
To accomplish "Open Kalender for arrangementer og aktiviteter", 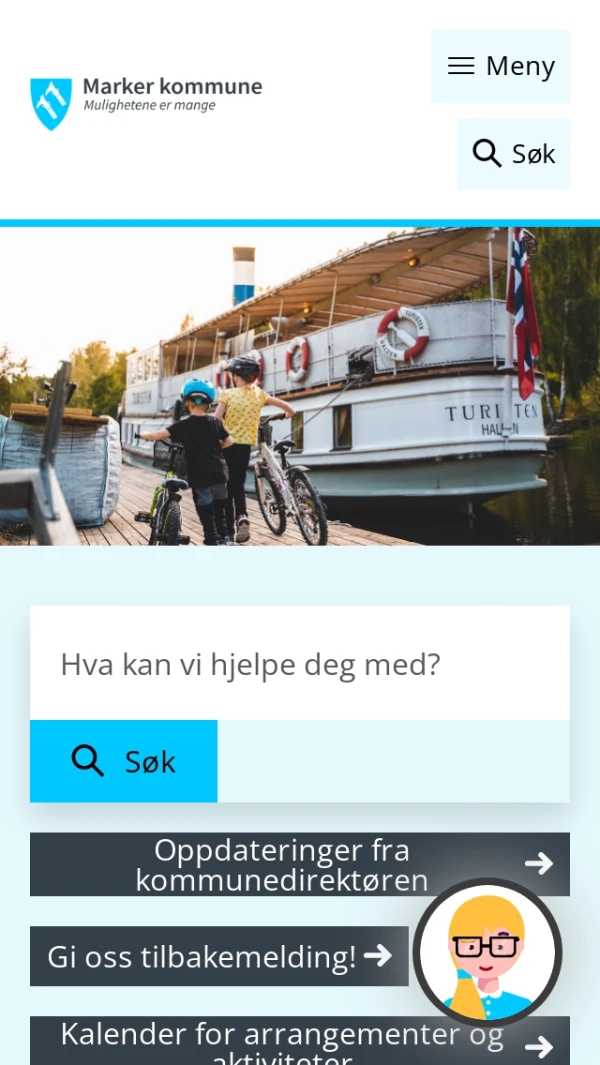I will click(x=300, y=1041).
